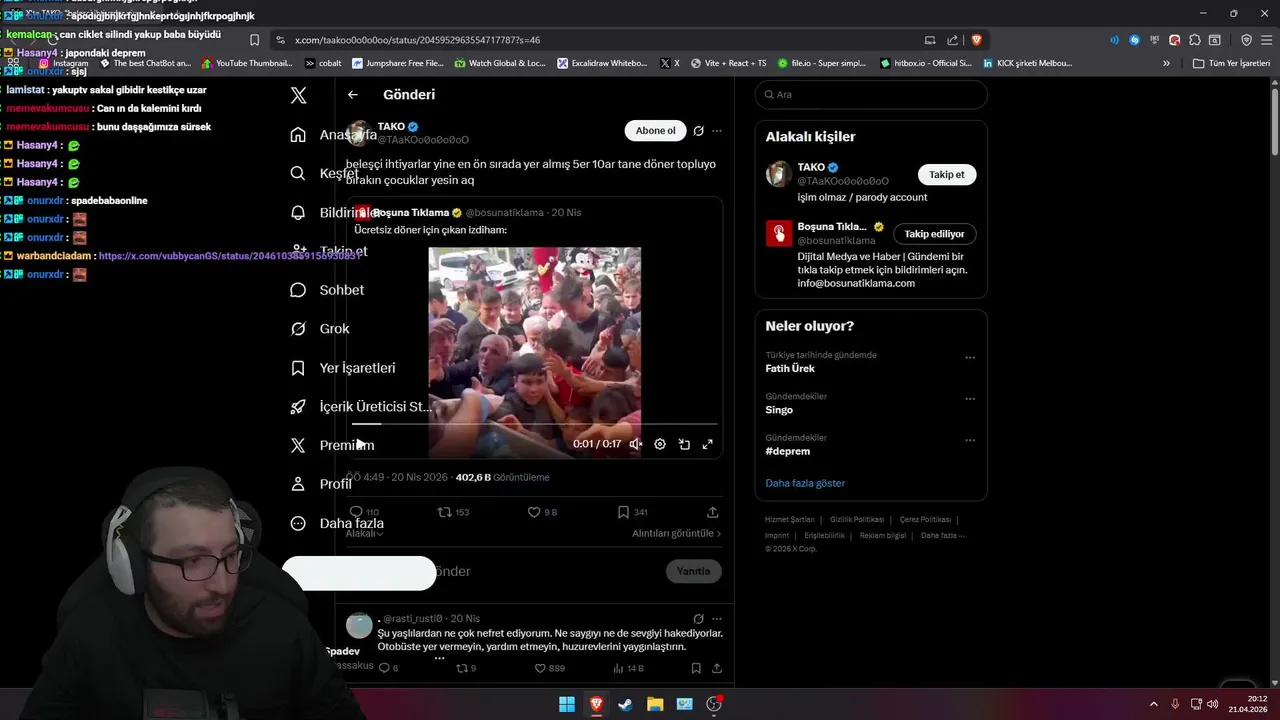
Task: Click the video progress bar
Action: [x=534, y=424]
